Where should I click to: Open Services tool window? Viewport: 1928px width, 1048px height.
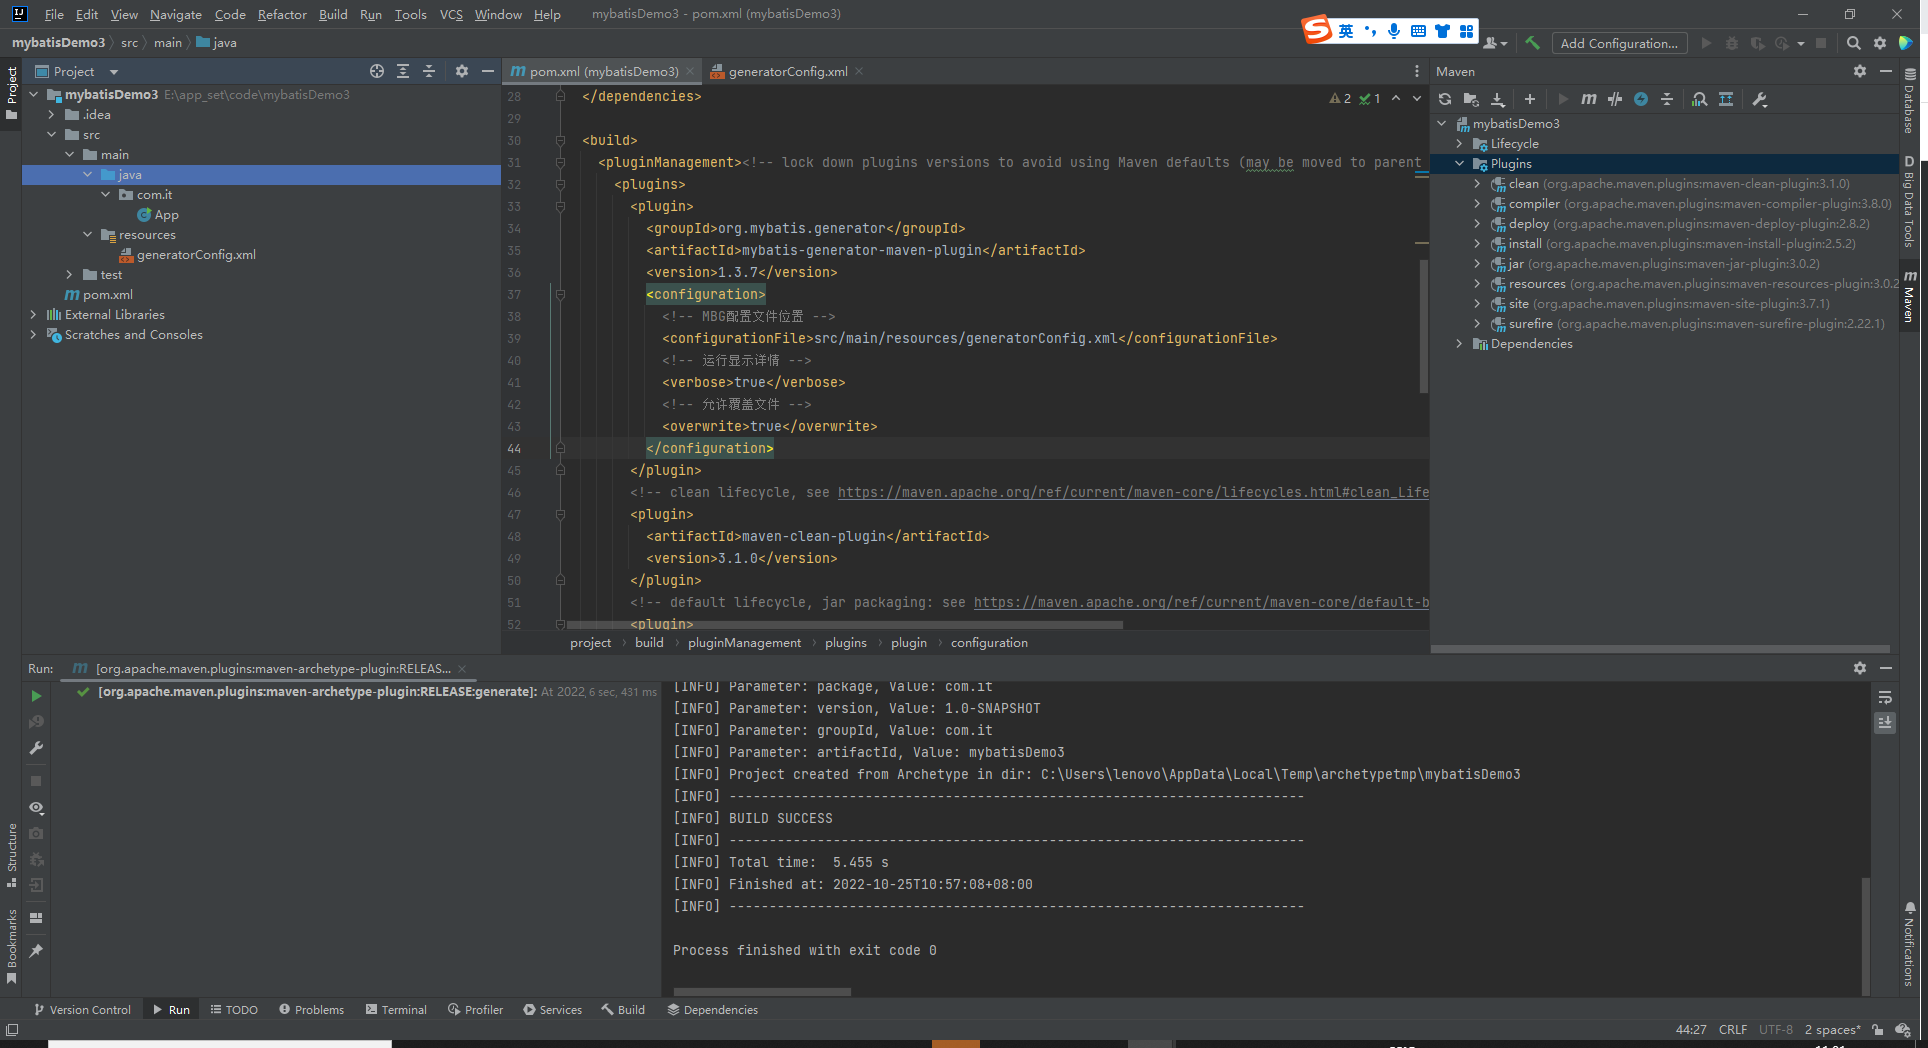tap(552, 1010)
